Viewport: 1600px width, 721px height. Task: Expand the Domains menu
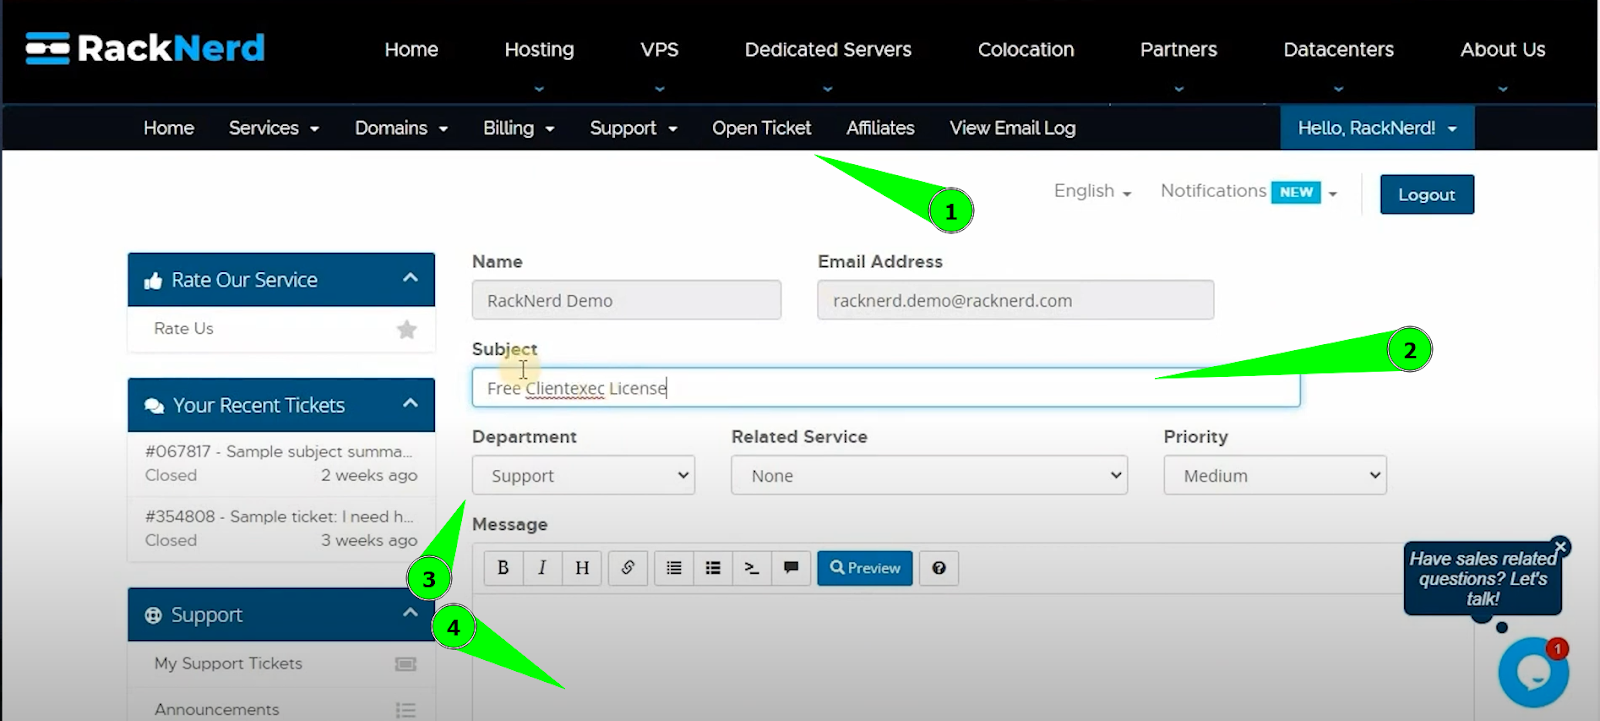tap(401, 128)
